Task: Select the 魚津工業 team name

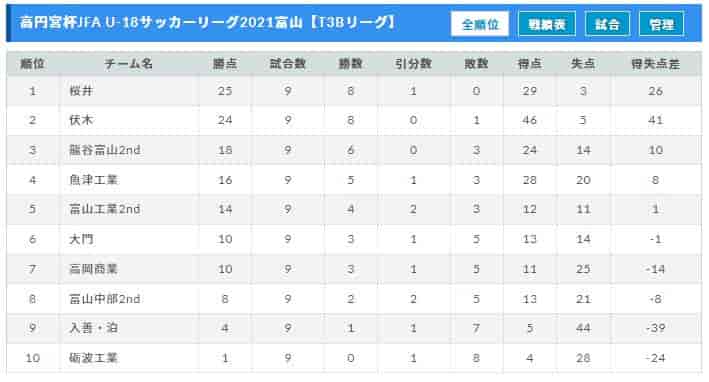Action: click(x=93, y=180)
